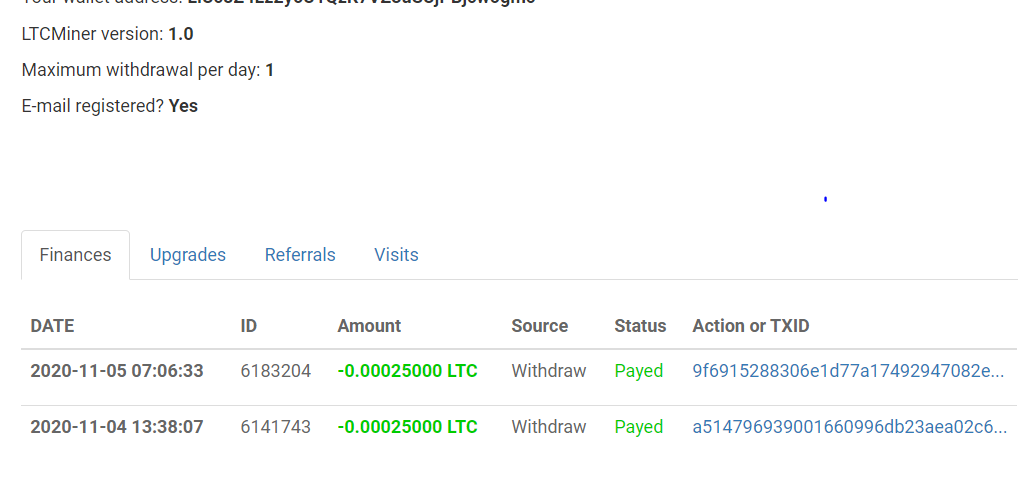Click the LTCMiner version line
1029x489 pixels.
[108, 34]
